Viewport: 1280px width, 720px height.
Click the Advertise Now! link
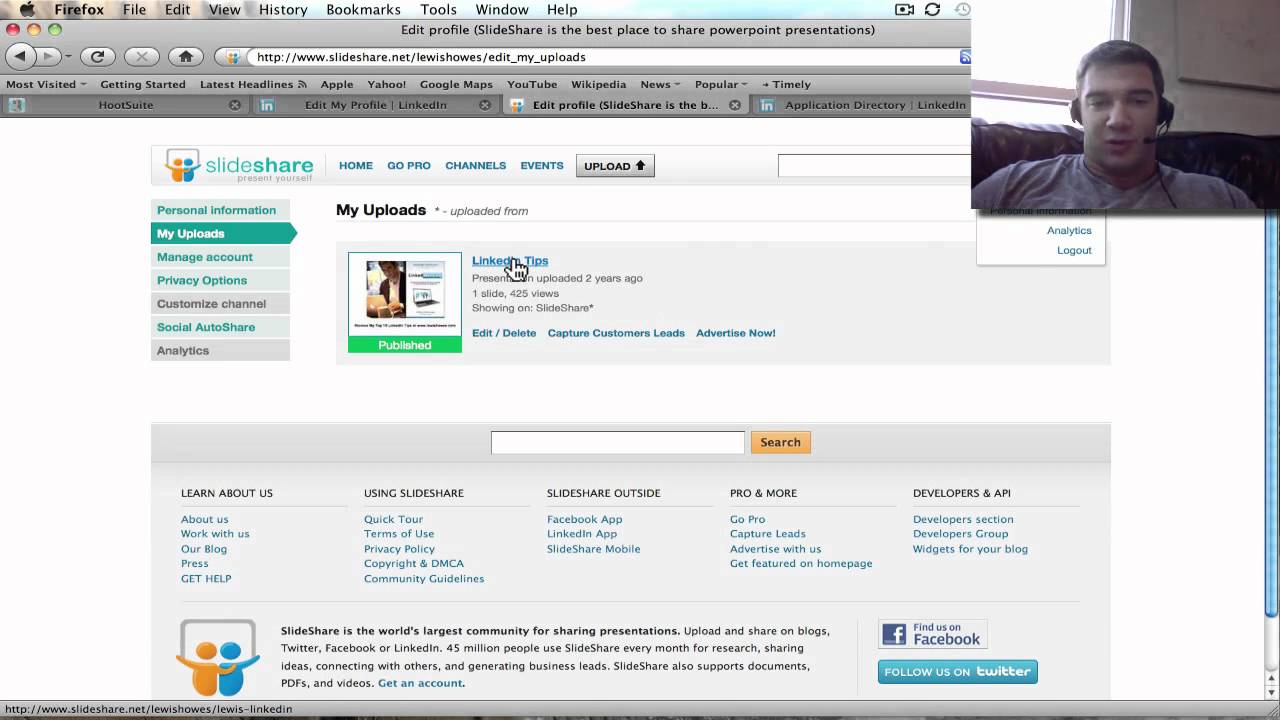tap(735, 333)
